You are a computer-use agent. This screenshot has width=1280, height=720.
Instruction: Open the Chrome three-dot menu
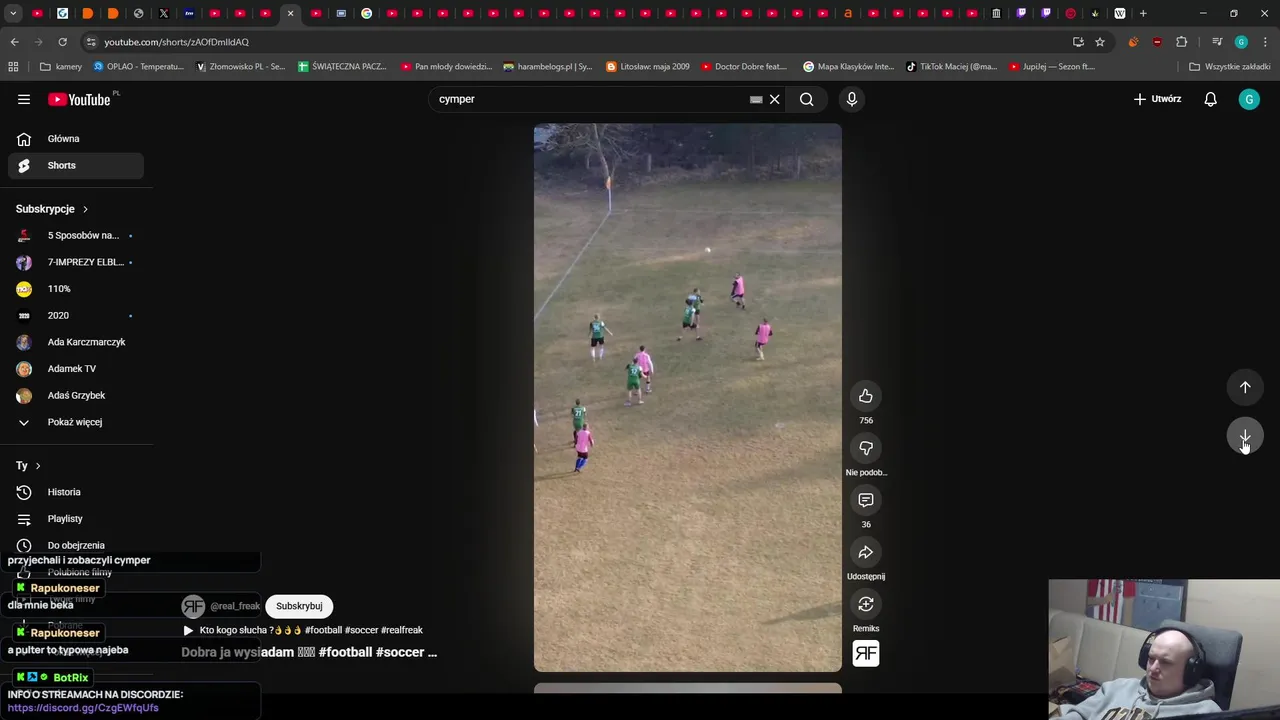click(x=1266, y=42)
